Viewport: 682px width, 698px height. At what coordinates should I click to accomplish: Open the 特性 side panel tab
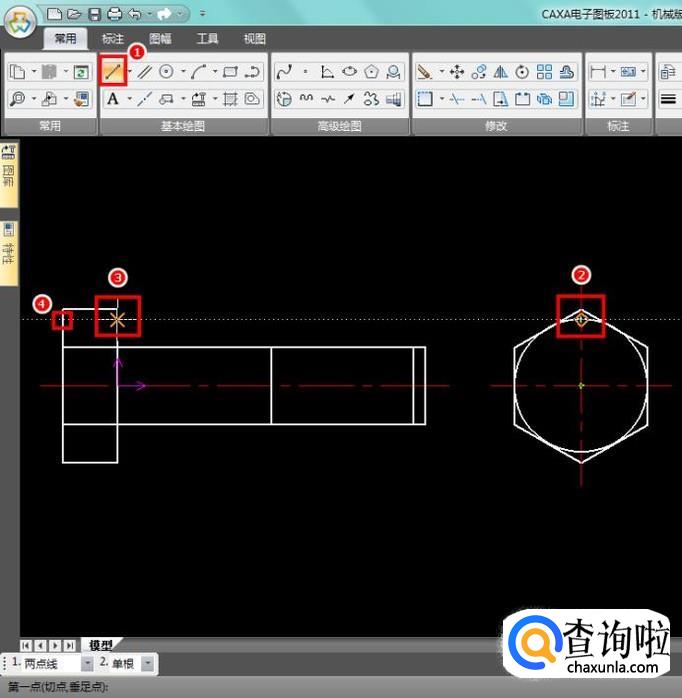pos(9,253)
